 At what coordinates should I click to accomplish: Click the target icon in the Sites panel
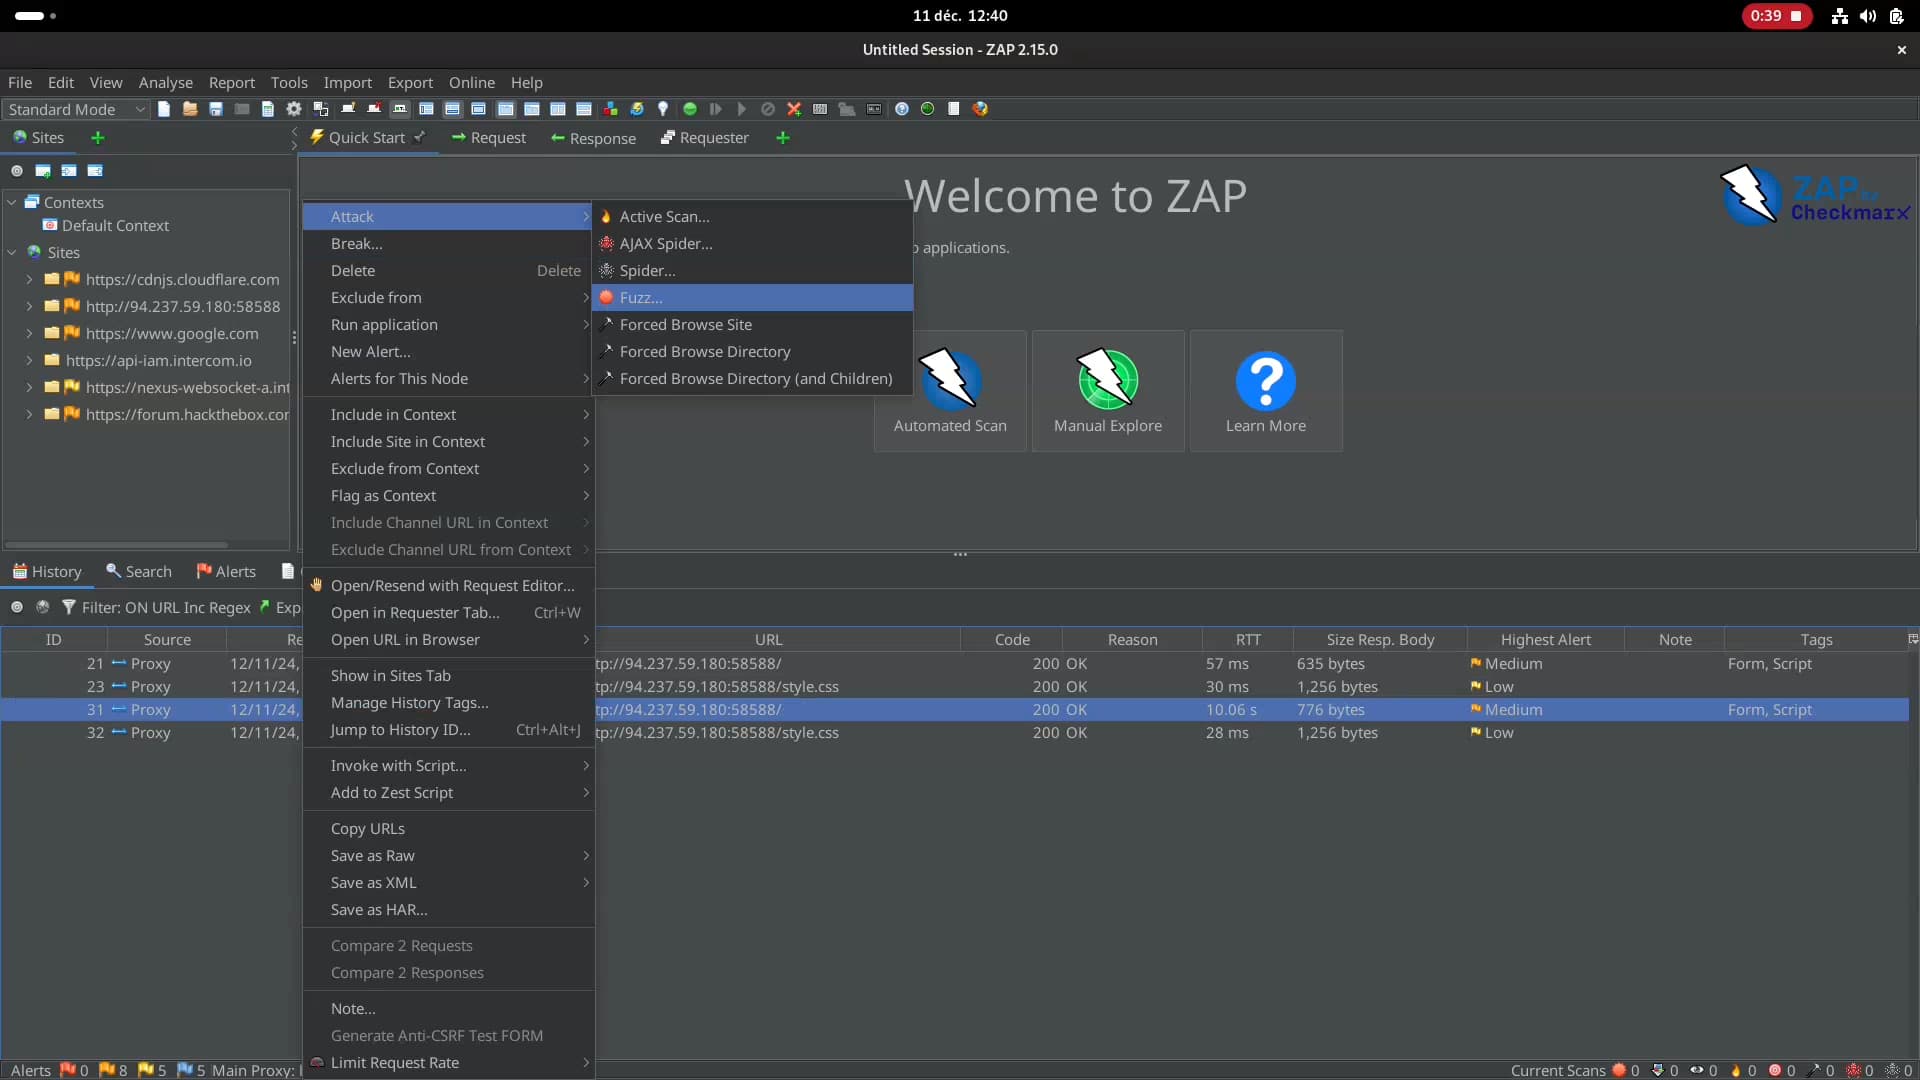pyautogui.click(x=17, y=171)
